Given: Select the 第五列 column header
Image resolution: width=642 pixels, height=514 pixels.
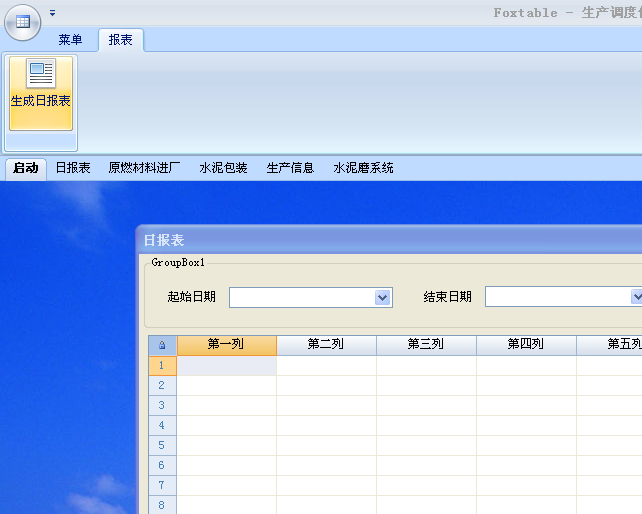Looking at the screenshot, I should click(x=609, y=345).
